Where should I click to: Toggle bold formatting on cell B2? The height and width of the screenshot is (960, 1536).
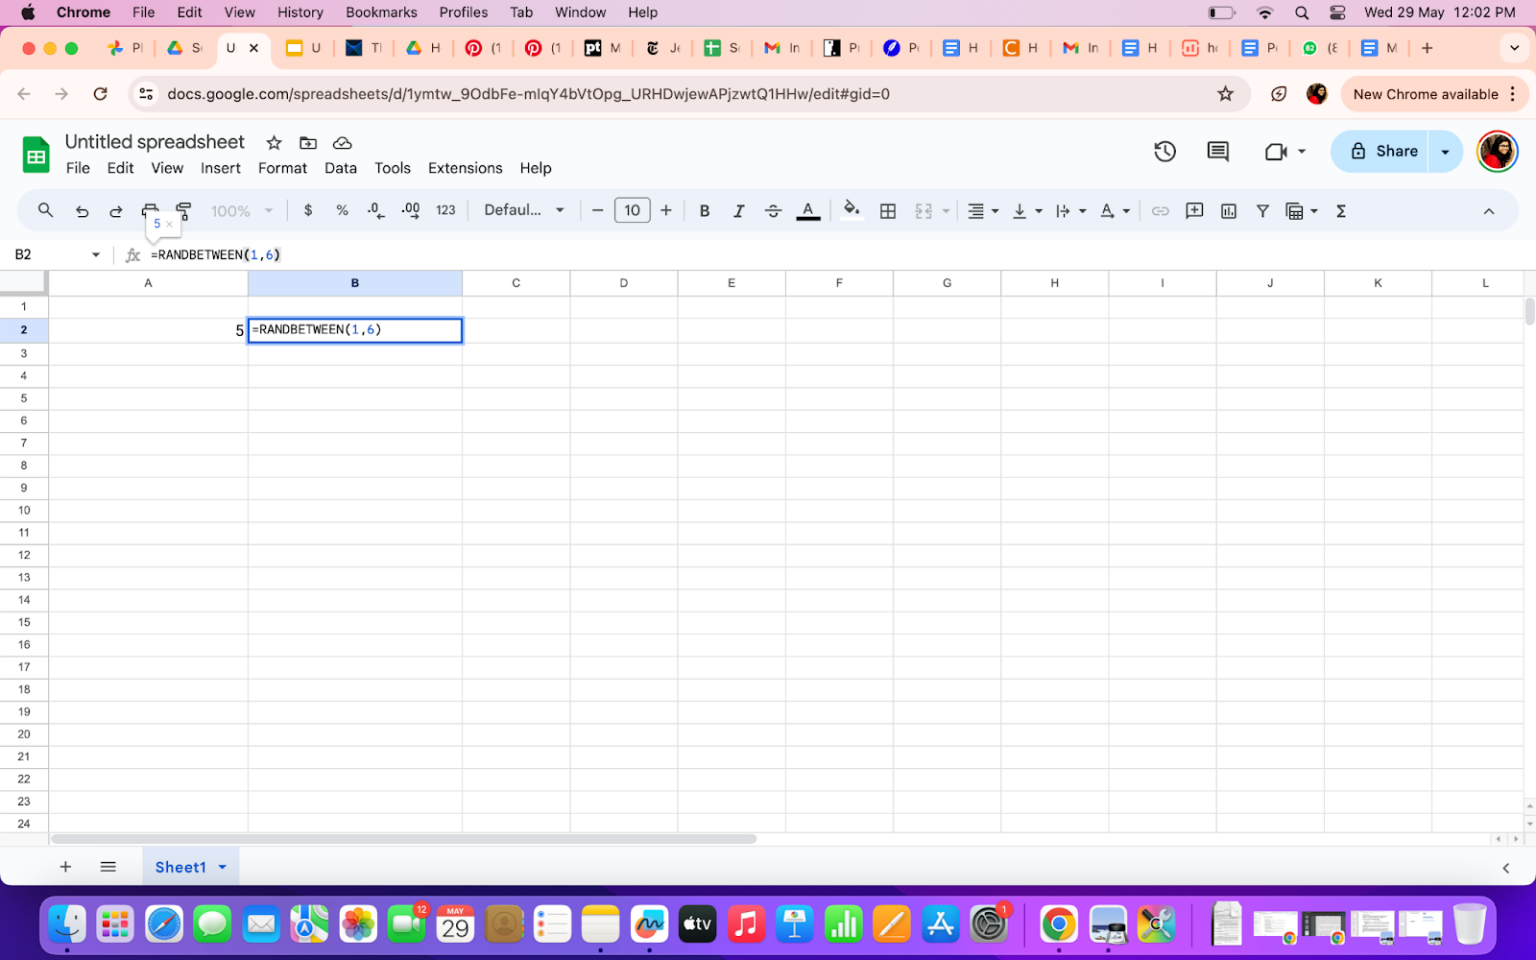[x=704, y=210]
